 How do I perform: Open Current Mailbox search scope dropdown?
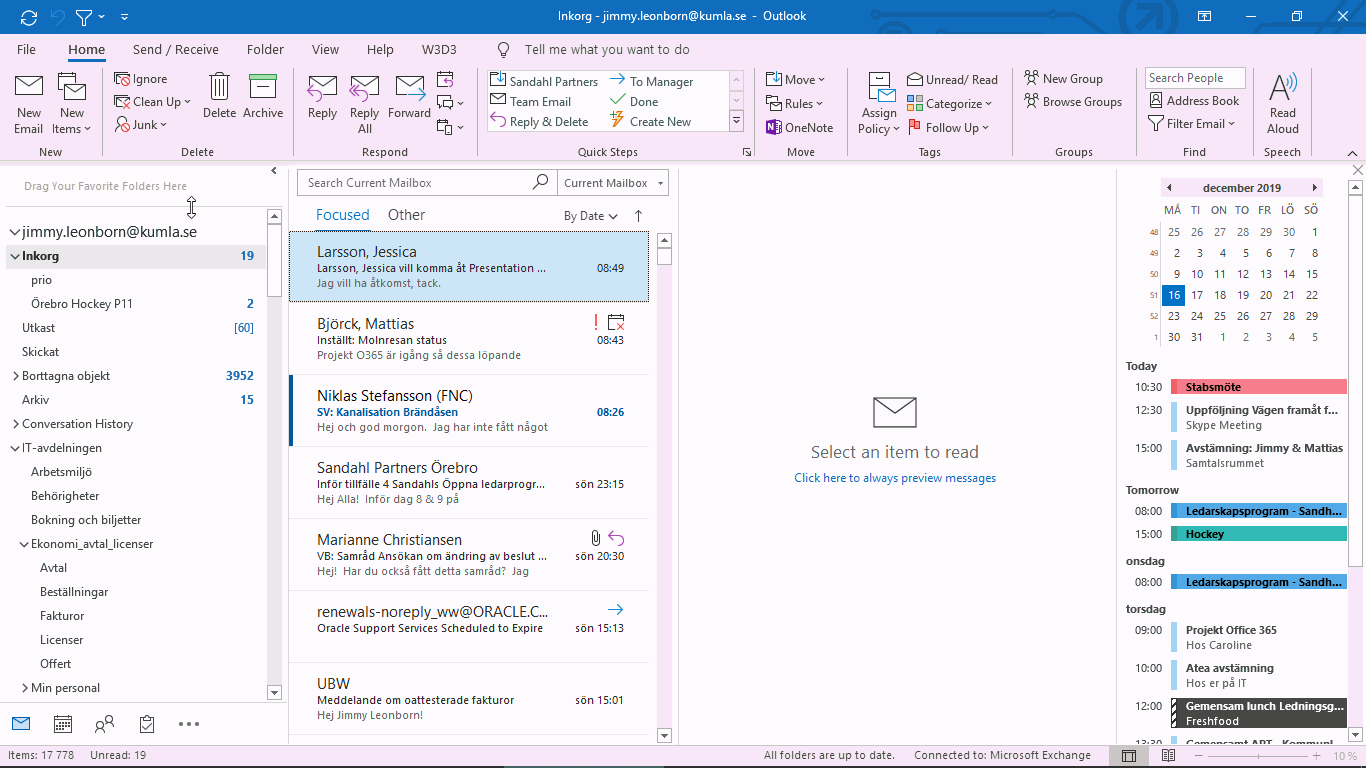tap(612, 182)
